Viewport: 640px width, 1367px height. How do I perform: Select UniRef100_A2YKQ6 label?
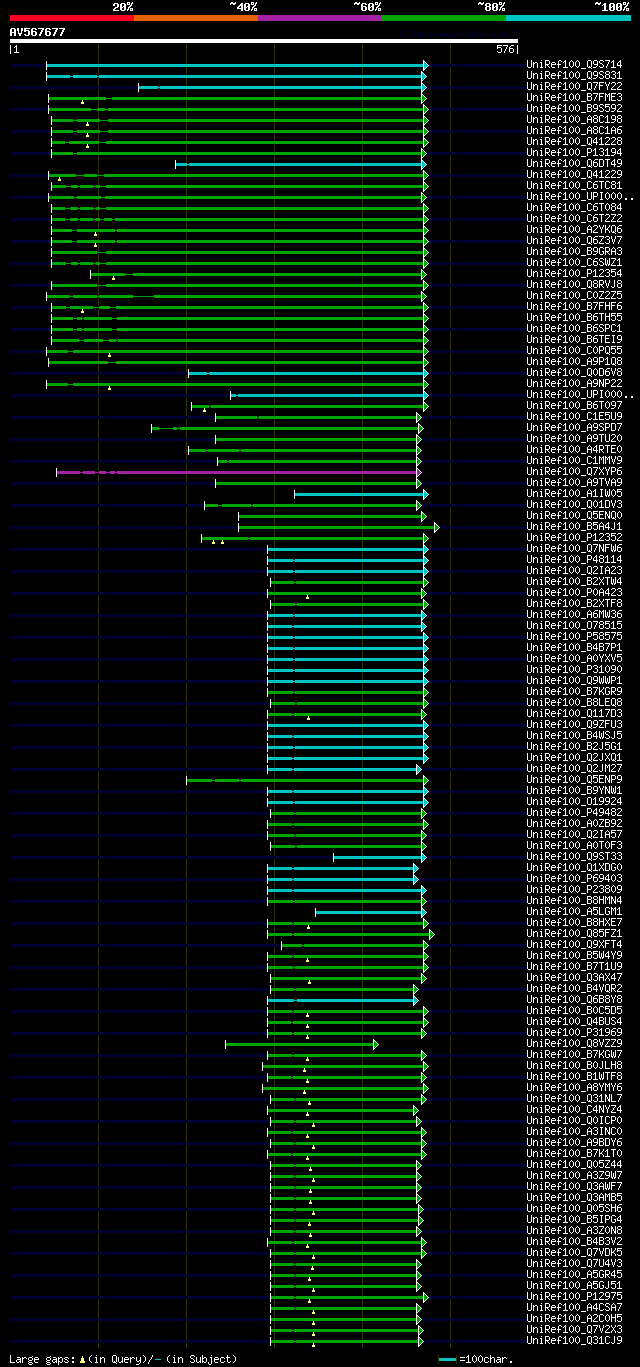point(573,230)
